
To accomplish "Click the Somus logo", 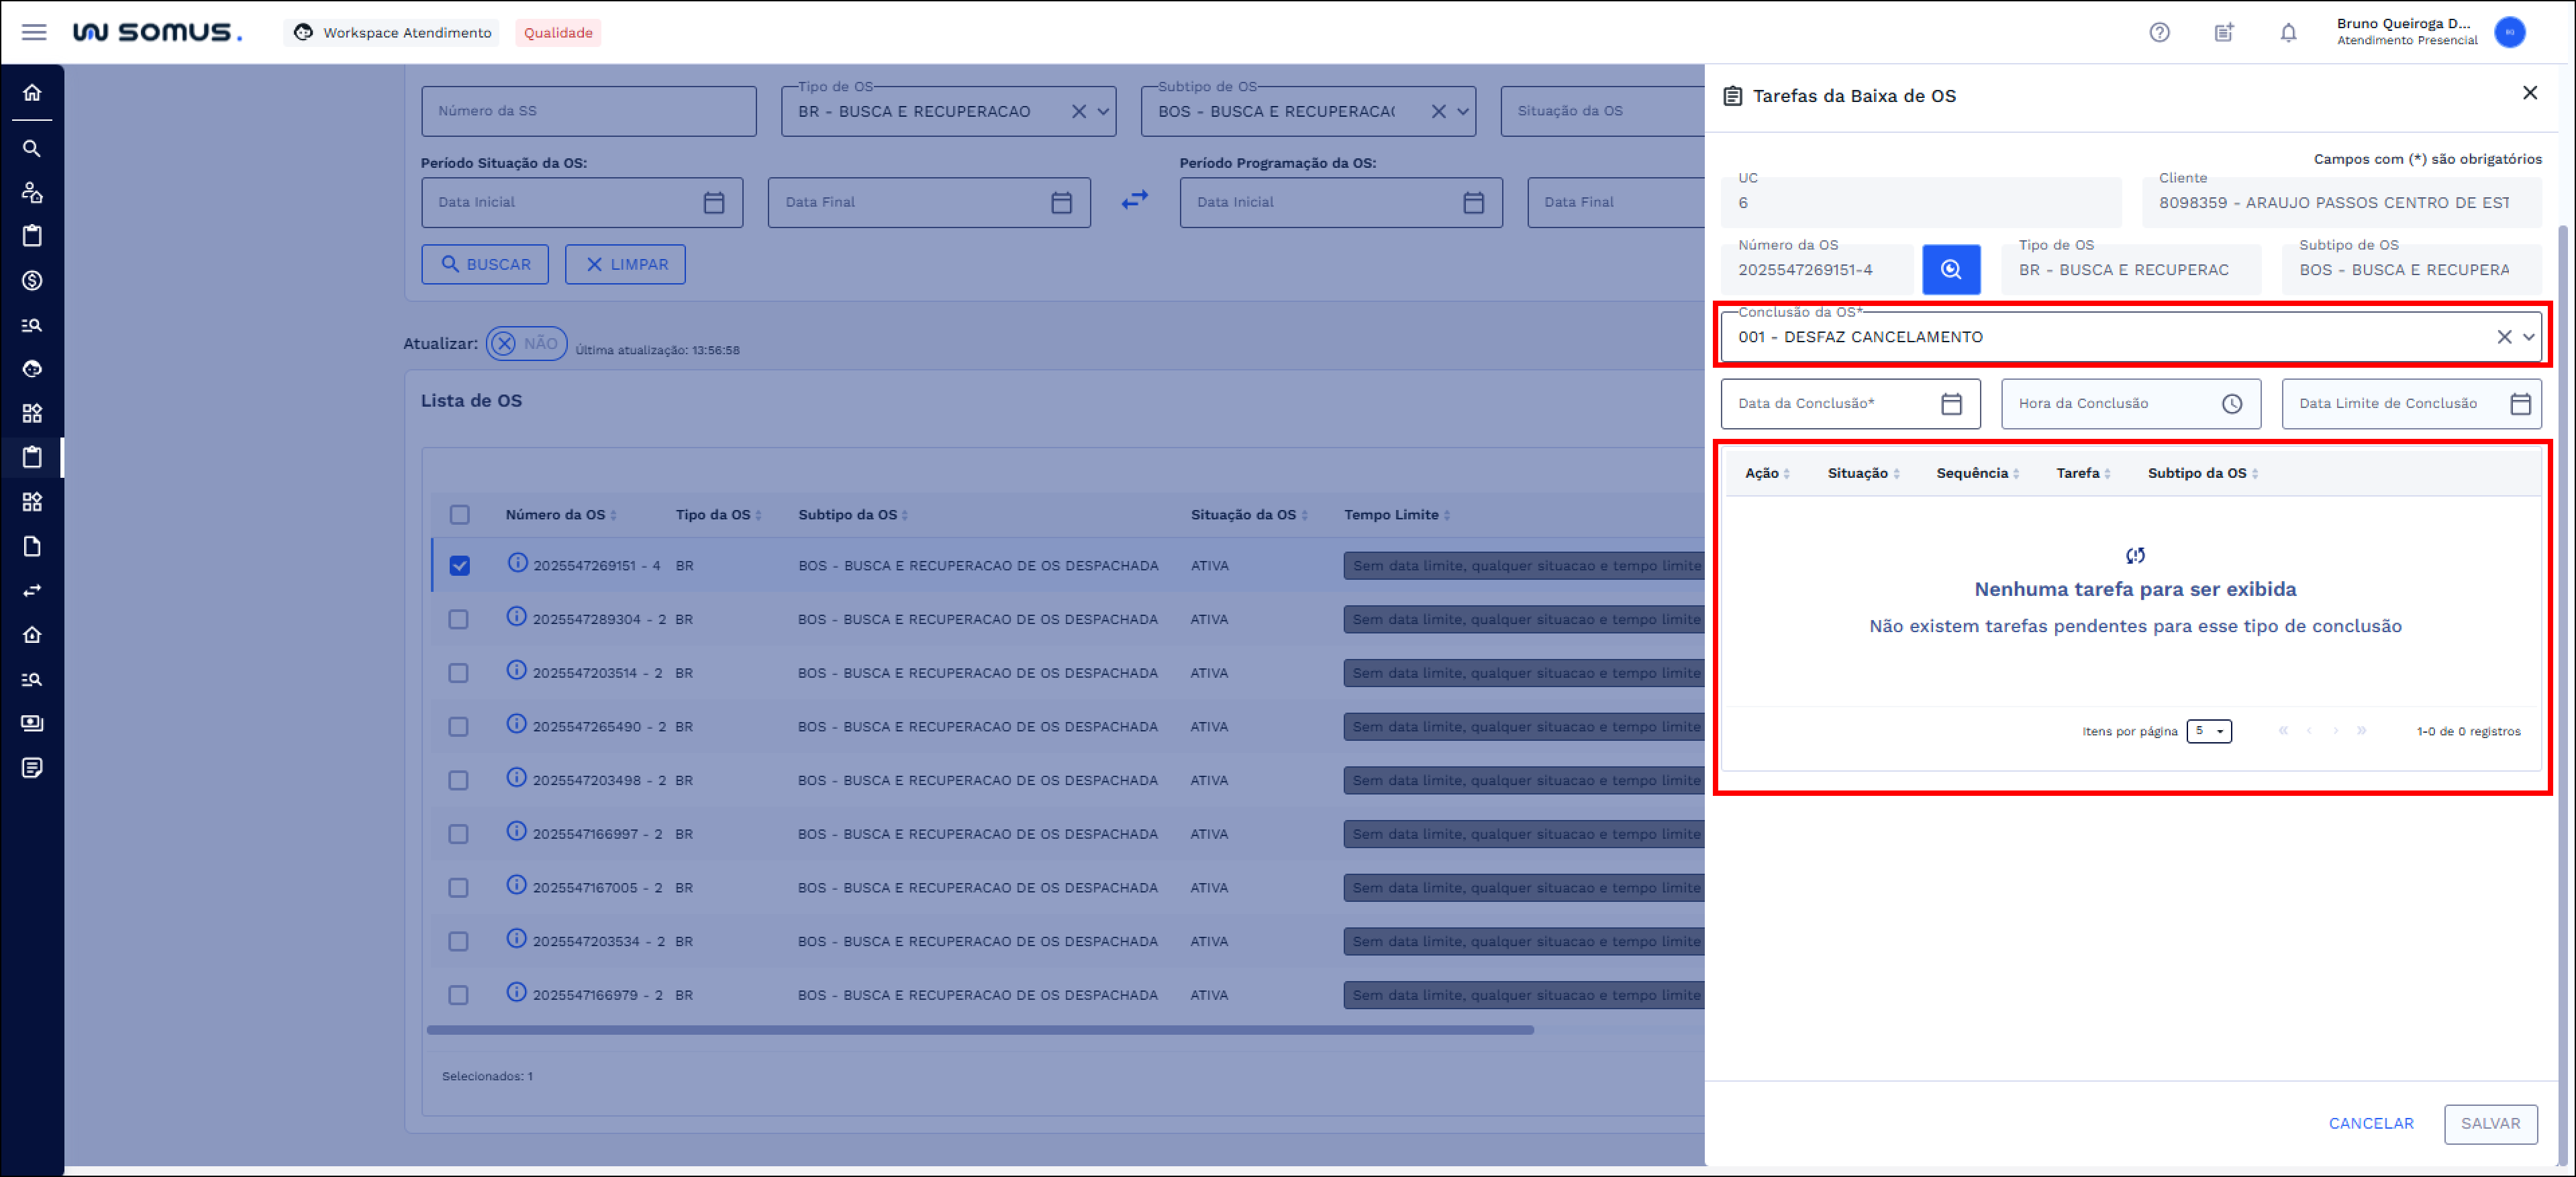I will tap(157, 32).
